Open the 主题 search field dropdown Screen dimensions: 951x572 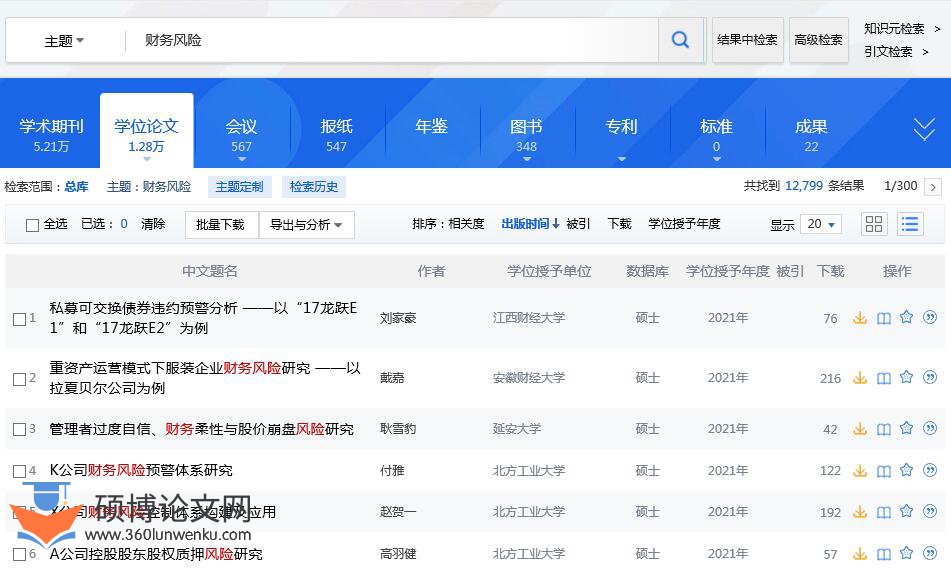click(64, 41)
